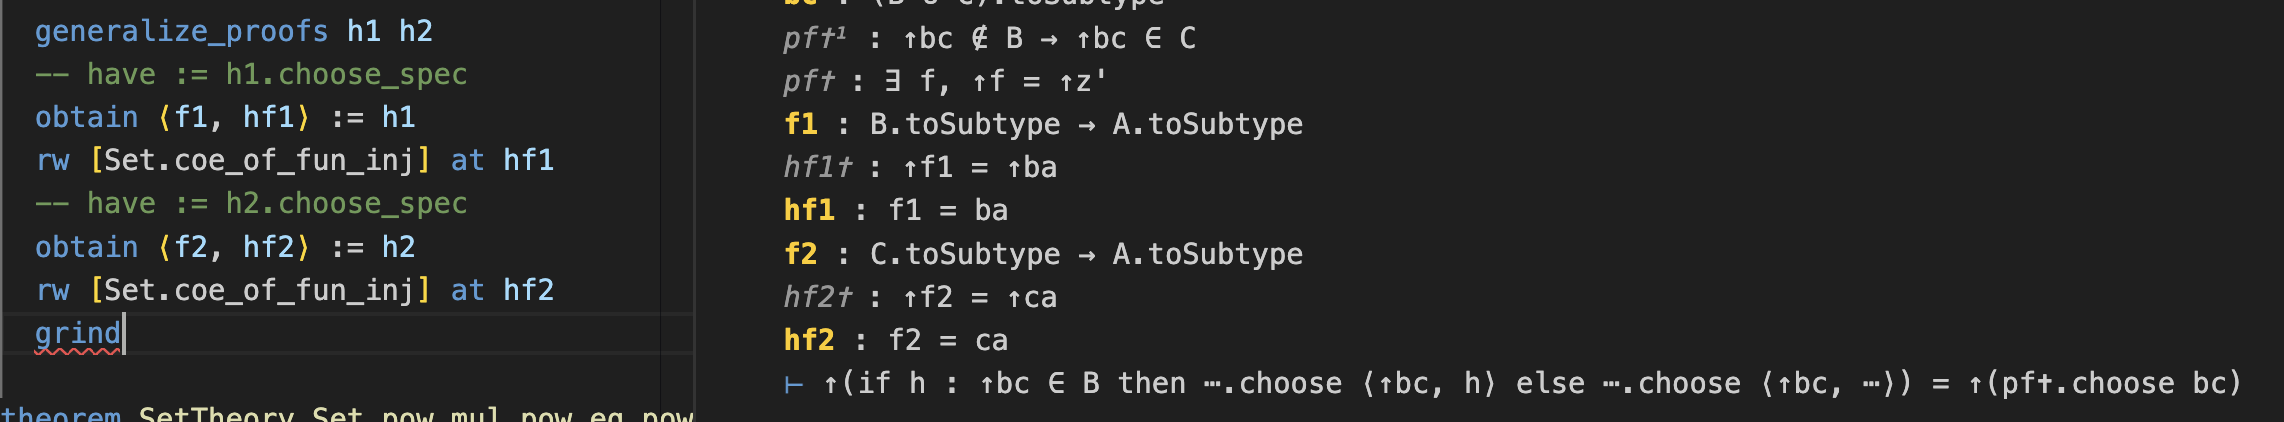Click the ∃ symbol in pf† hypothesis

tap(892, 81)
